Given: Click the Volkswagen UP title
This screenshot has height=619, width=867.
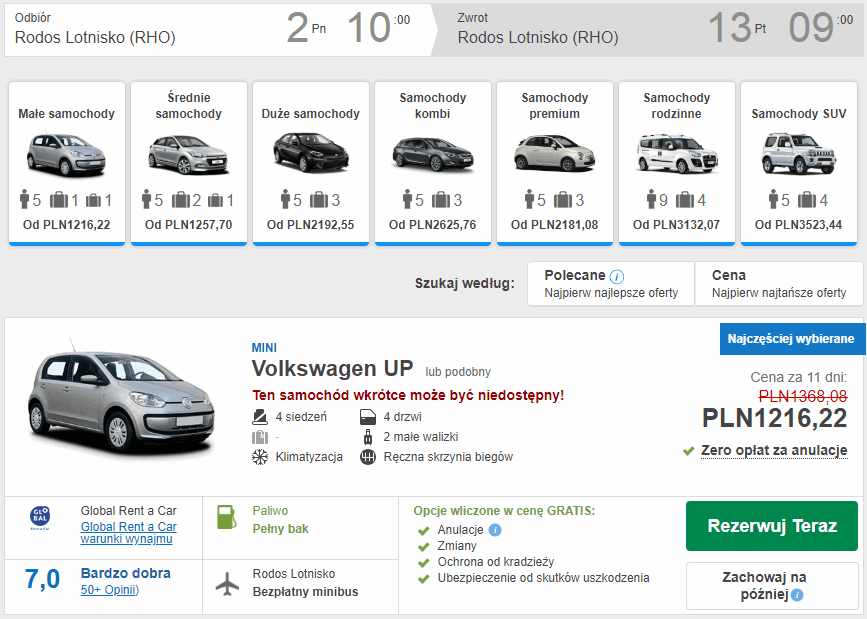Looking at the screenshot, I should [332, 368].
